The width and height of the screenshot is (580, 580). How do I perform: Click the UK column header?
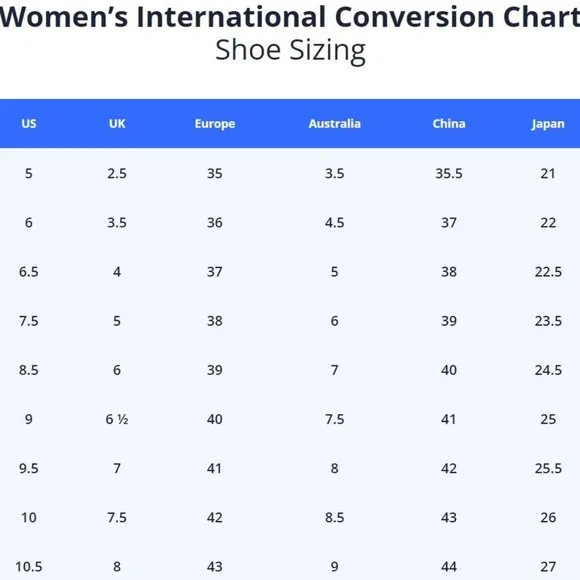[x=117, y=124]
